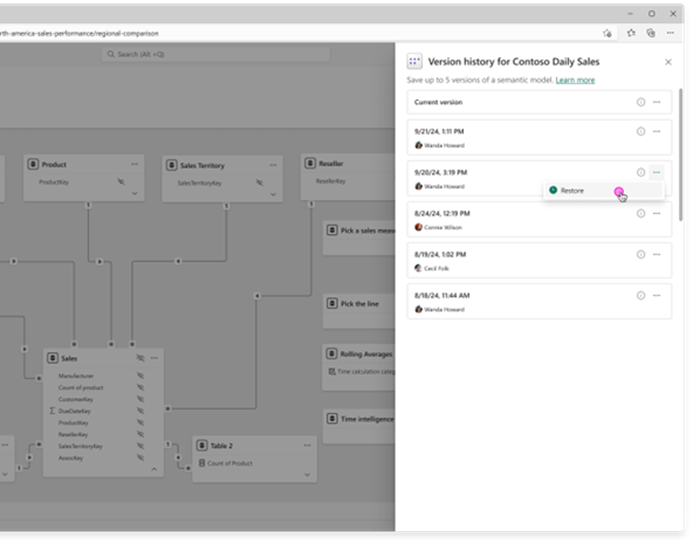Collapse the Sales table field list
This screenshot has width=693, height=543.
pos(154,469)
